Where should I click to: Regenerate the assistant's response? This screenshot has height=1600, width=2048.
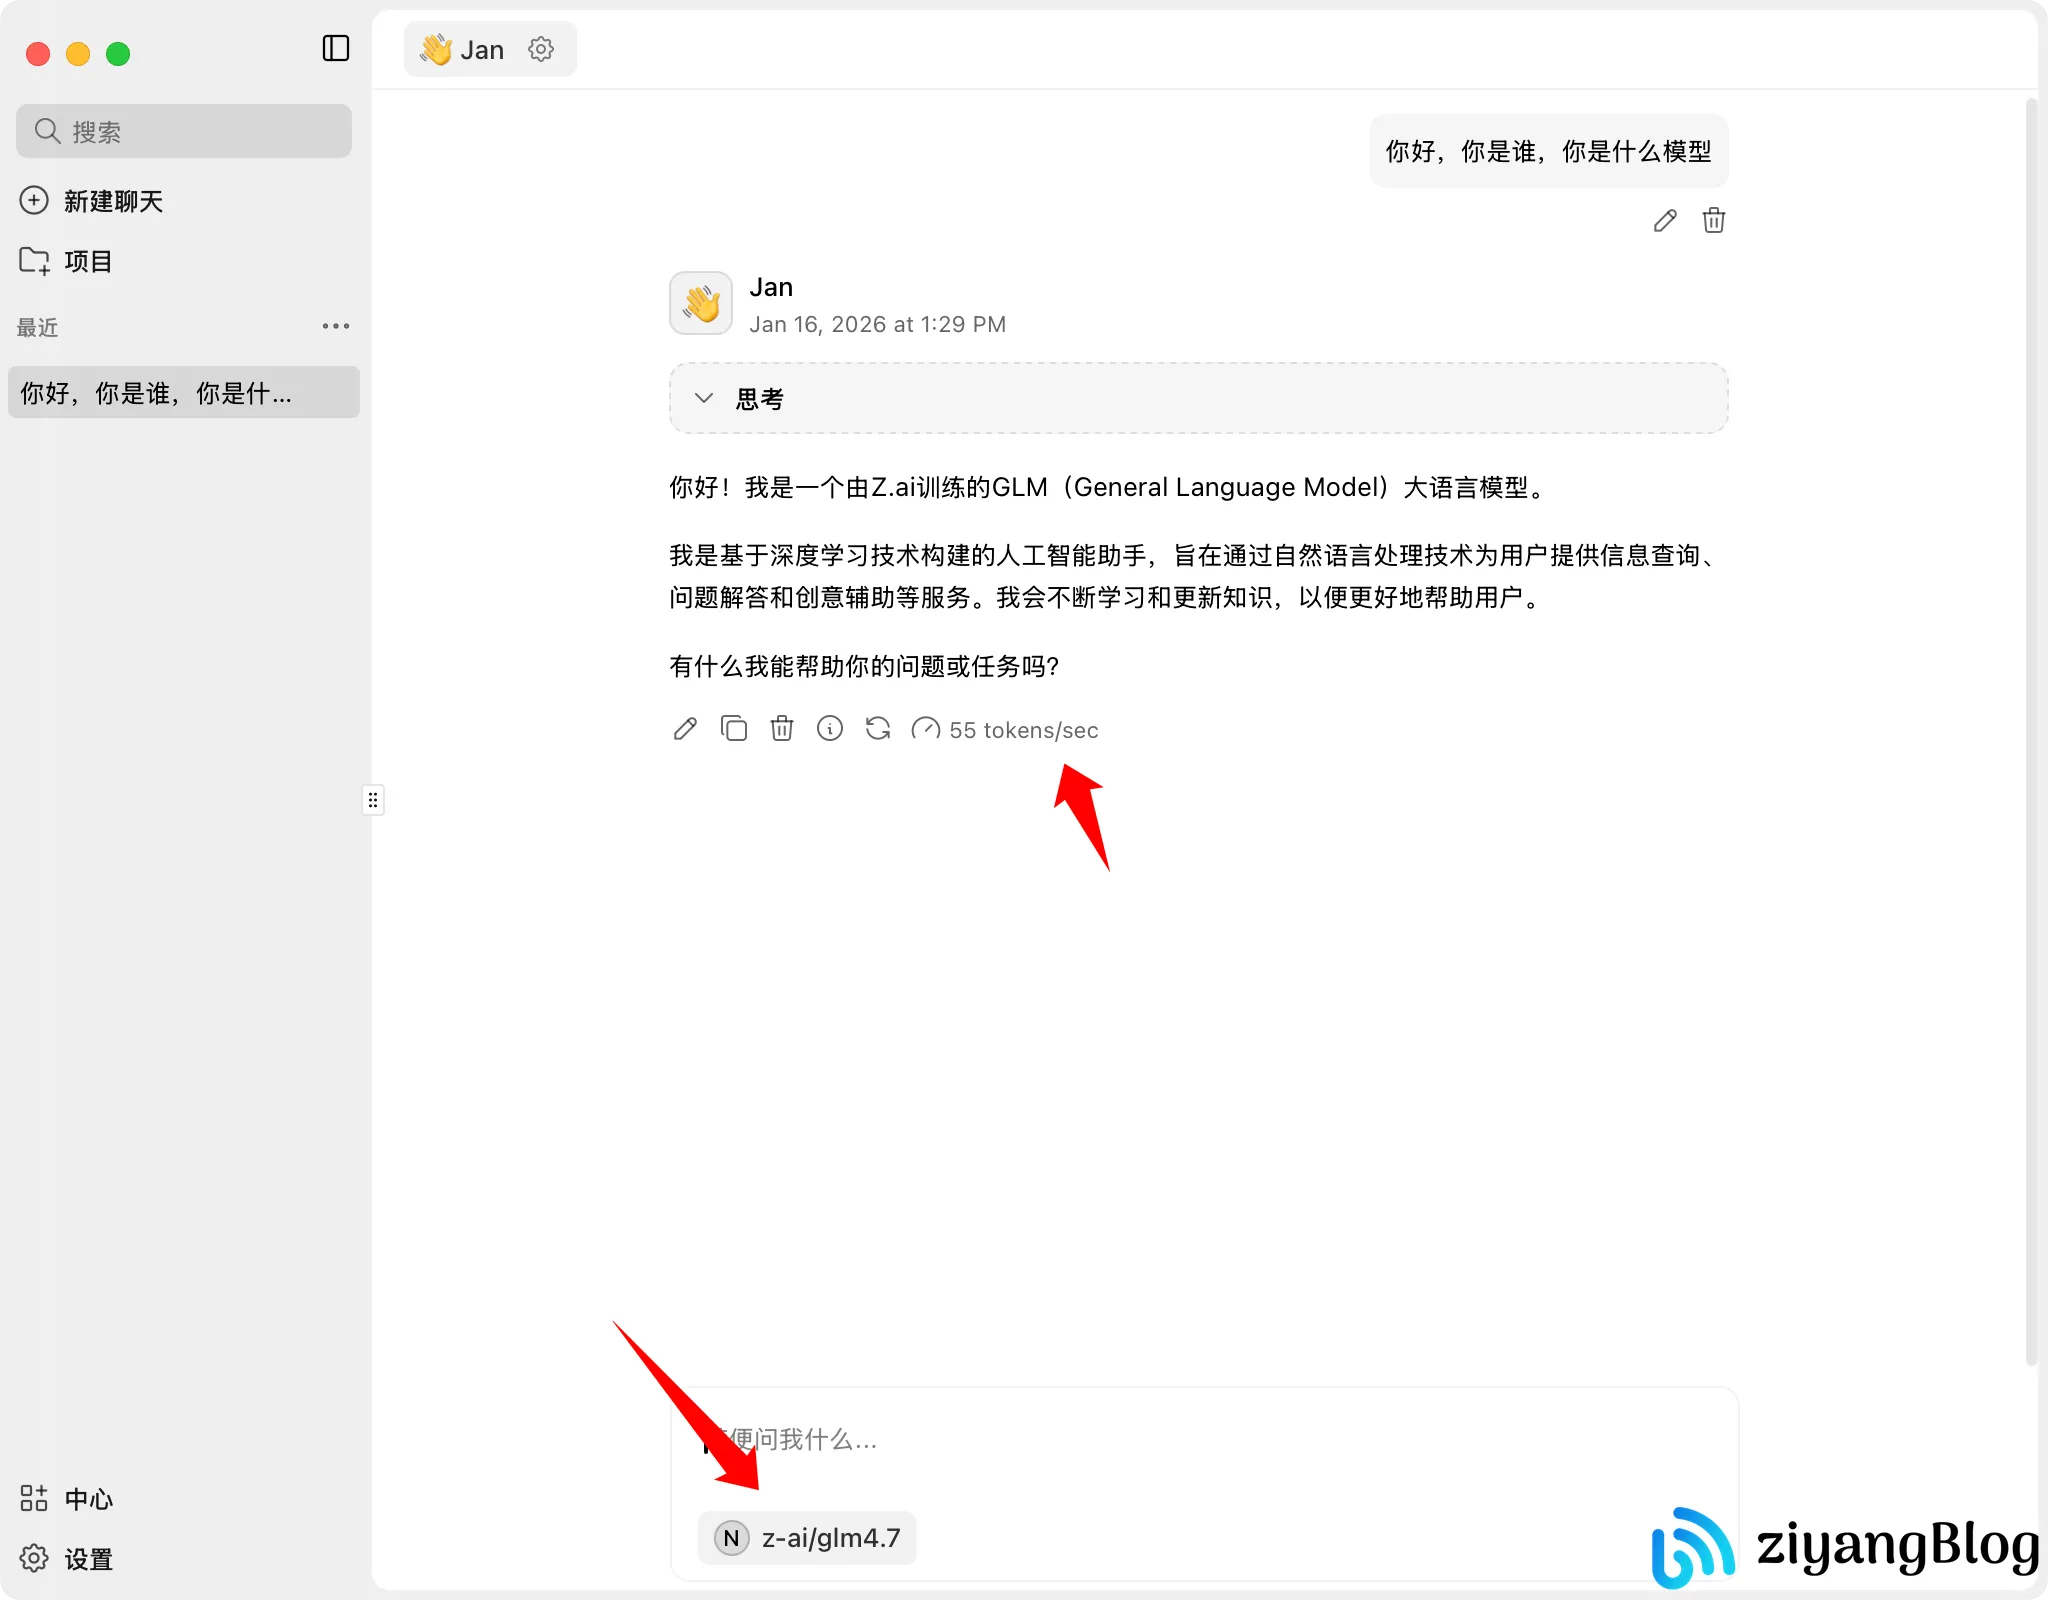877,729
